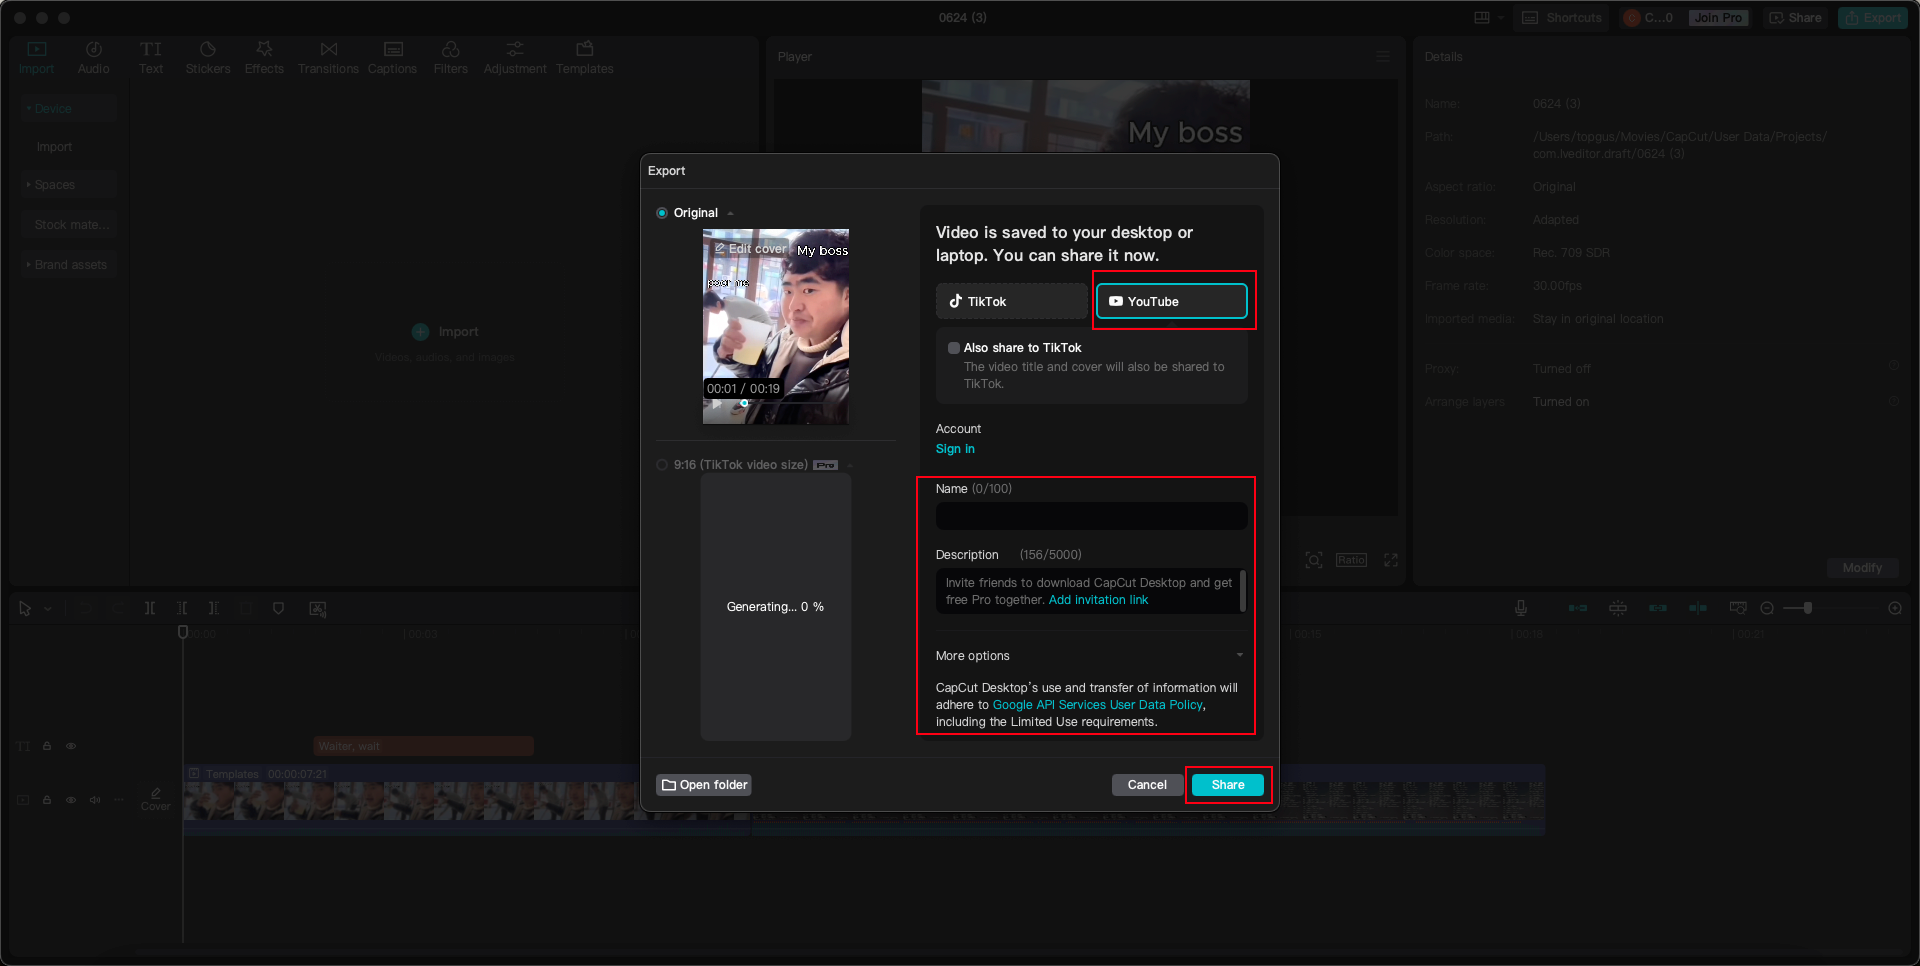Click the Split clip tool in timeline toolbar
The width and height of the screenshot is (1920, 966).
[x=150, y=608]
